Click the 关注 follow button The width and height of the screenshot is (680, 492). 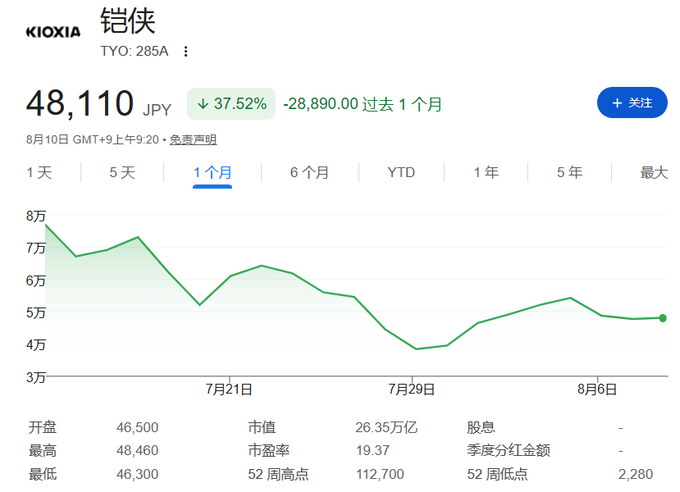[x=632, y=103]
